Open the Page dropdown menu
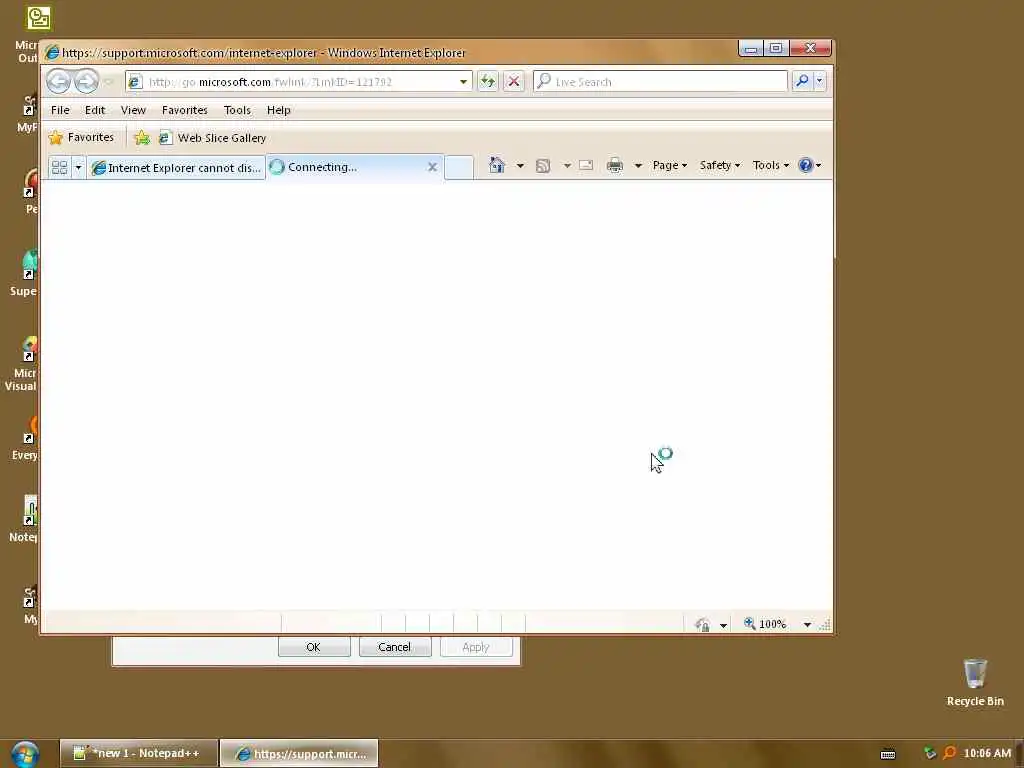Viewport: 1024px width, 768px height. pyautogui.click(x=669, y=165)
